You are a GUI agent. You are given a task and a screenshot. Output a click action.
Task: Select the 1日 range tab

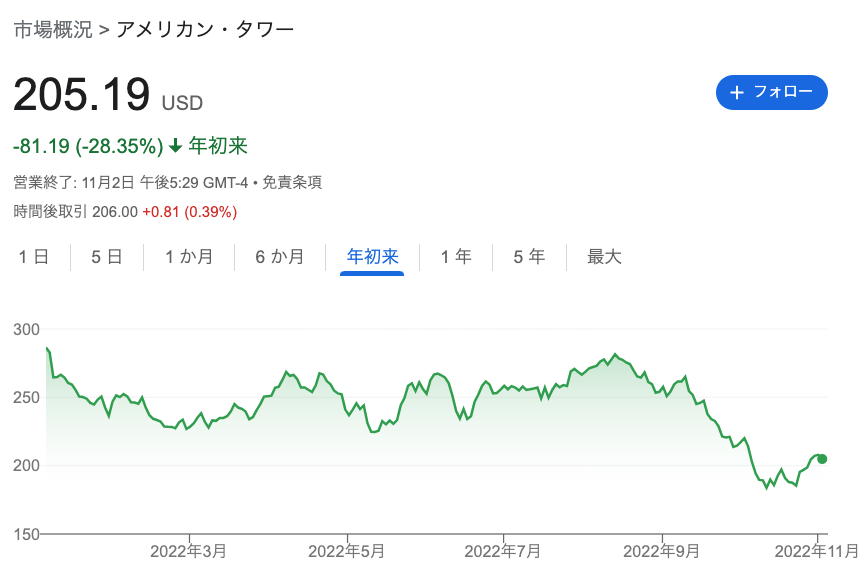pyautogui.click(x=34, y=257)
